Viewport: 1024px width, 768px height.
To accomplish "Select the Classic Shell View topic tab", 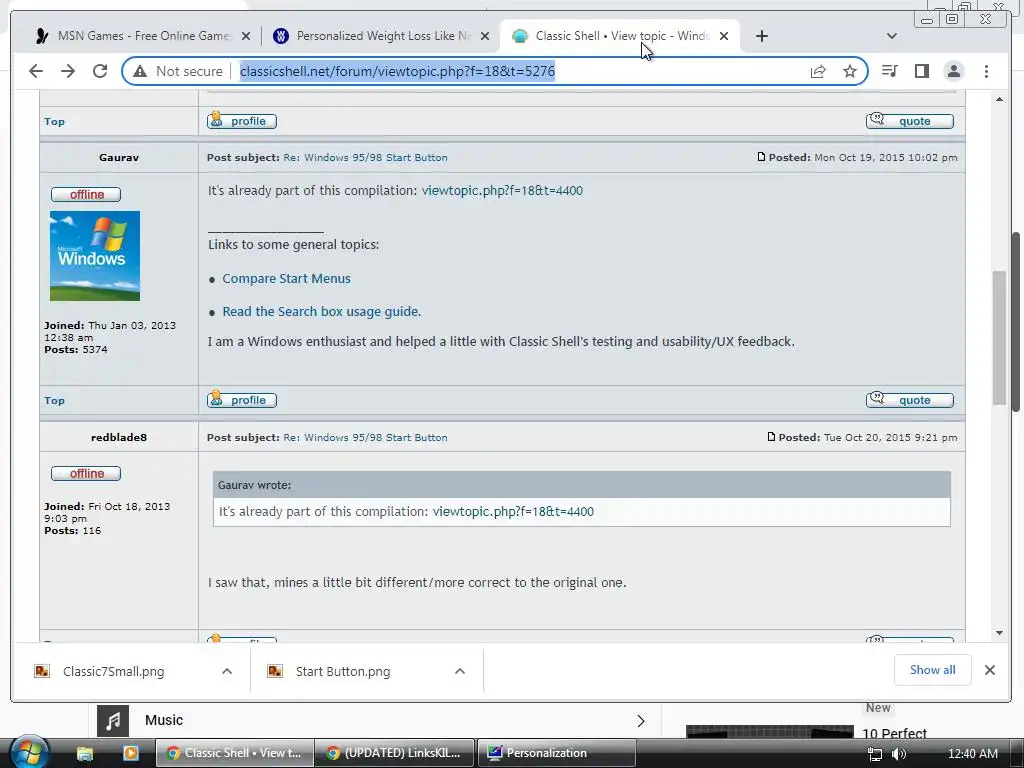I will pyautogui.click(x=619, y=36).
